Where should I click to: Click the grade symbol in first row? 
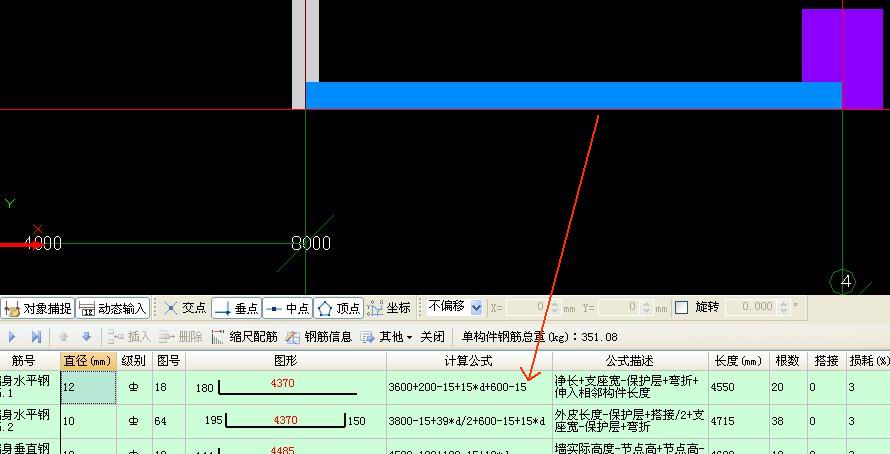[x=134, y=387]
